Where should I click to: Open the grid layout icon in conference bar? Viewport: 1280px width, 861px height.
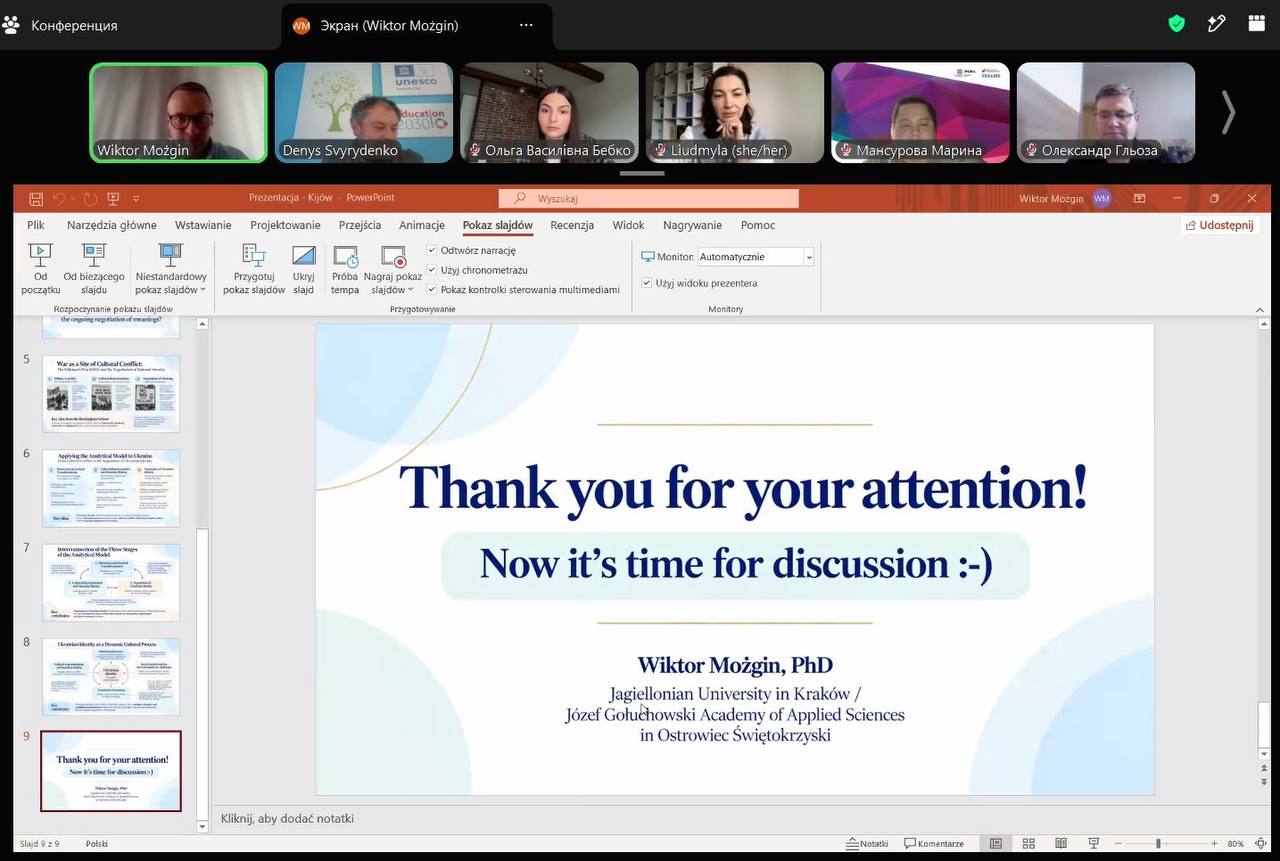(x=1257, y=24)
